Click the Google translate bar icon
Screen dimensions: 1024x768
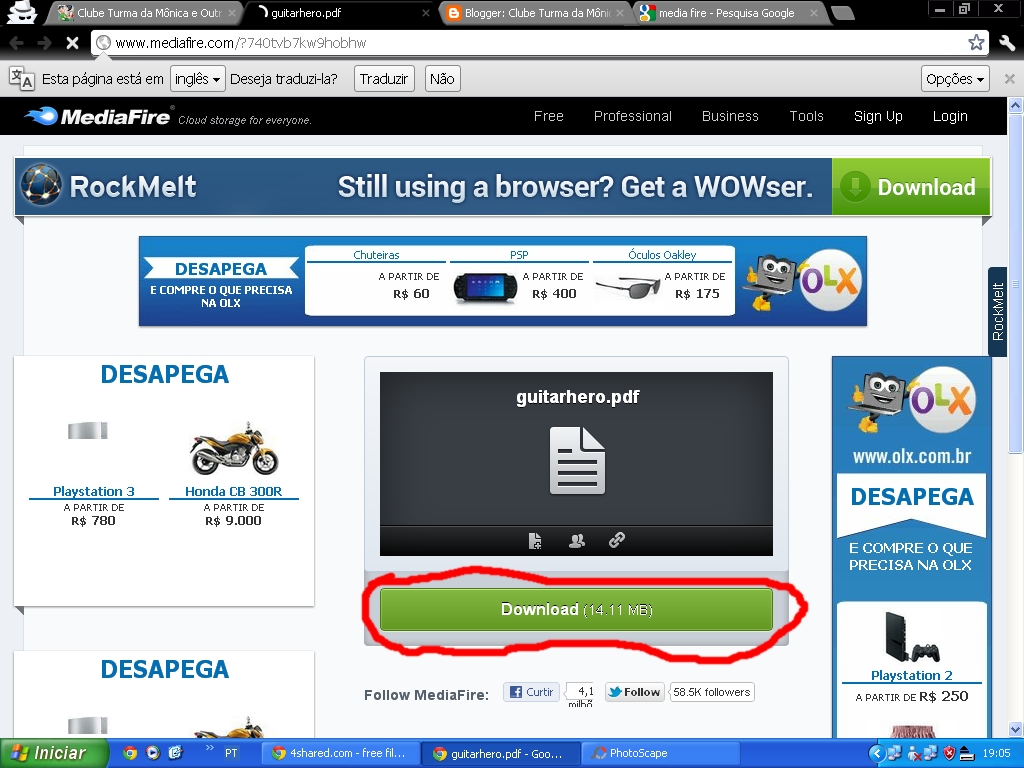pos(22,78)
